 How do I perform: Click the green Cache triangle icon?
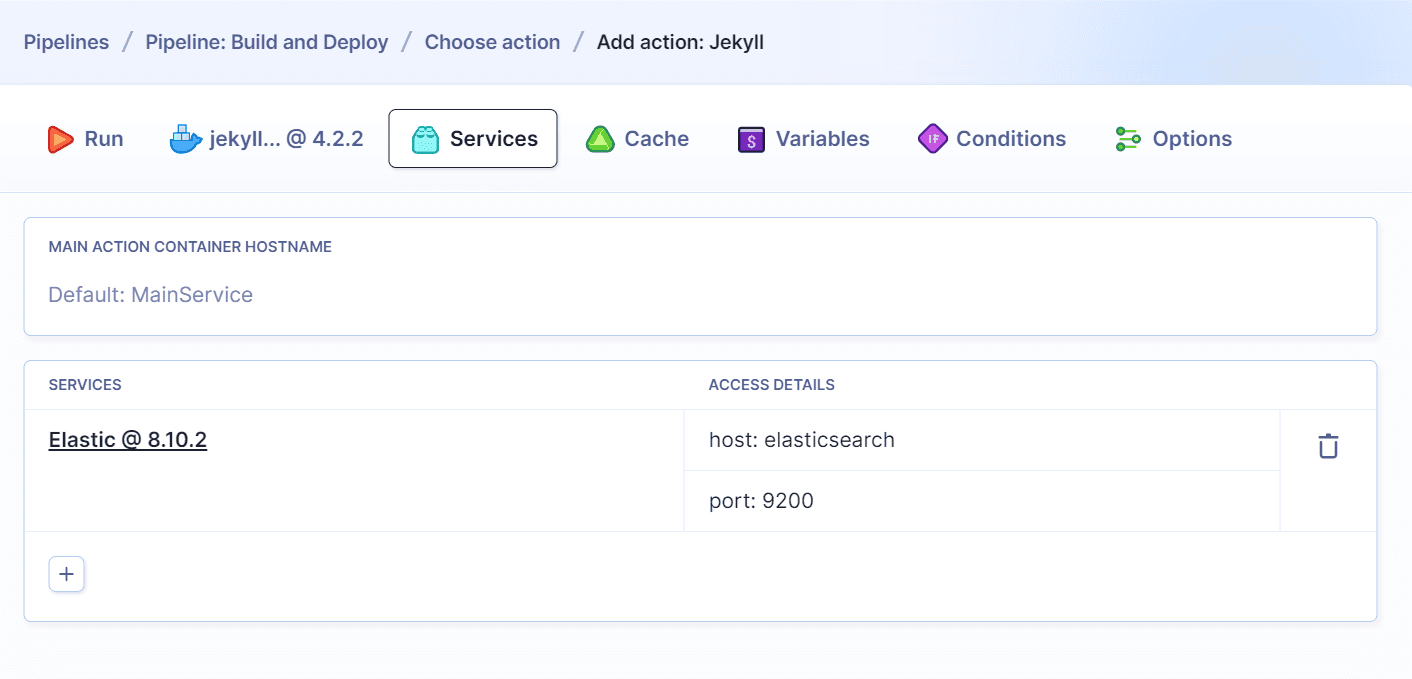coord(600,138)
